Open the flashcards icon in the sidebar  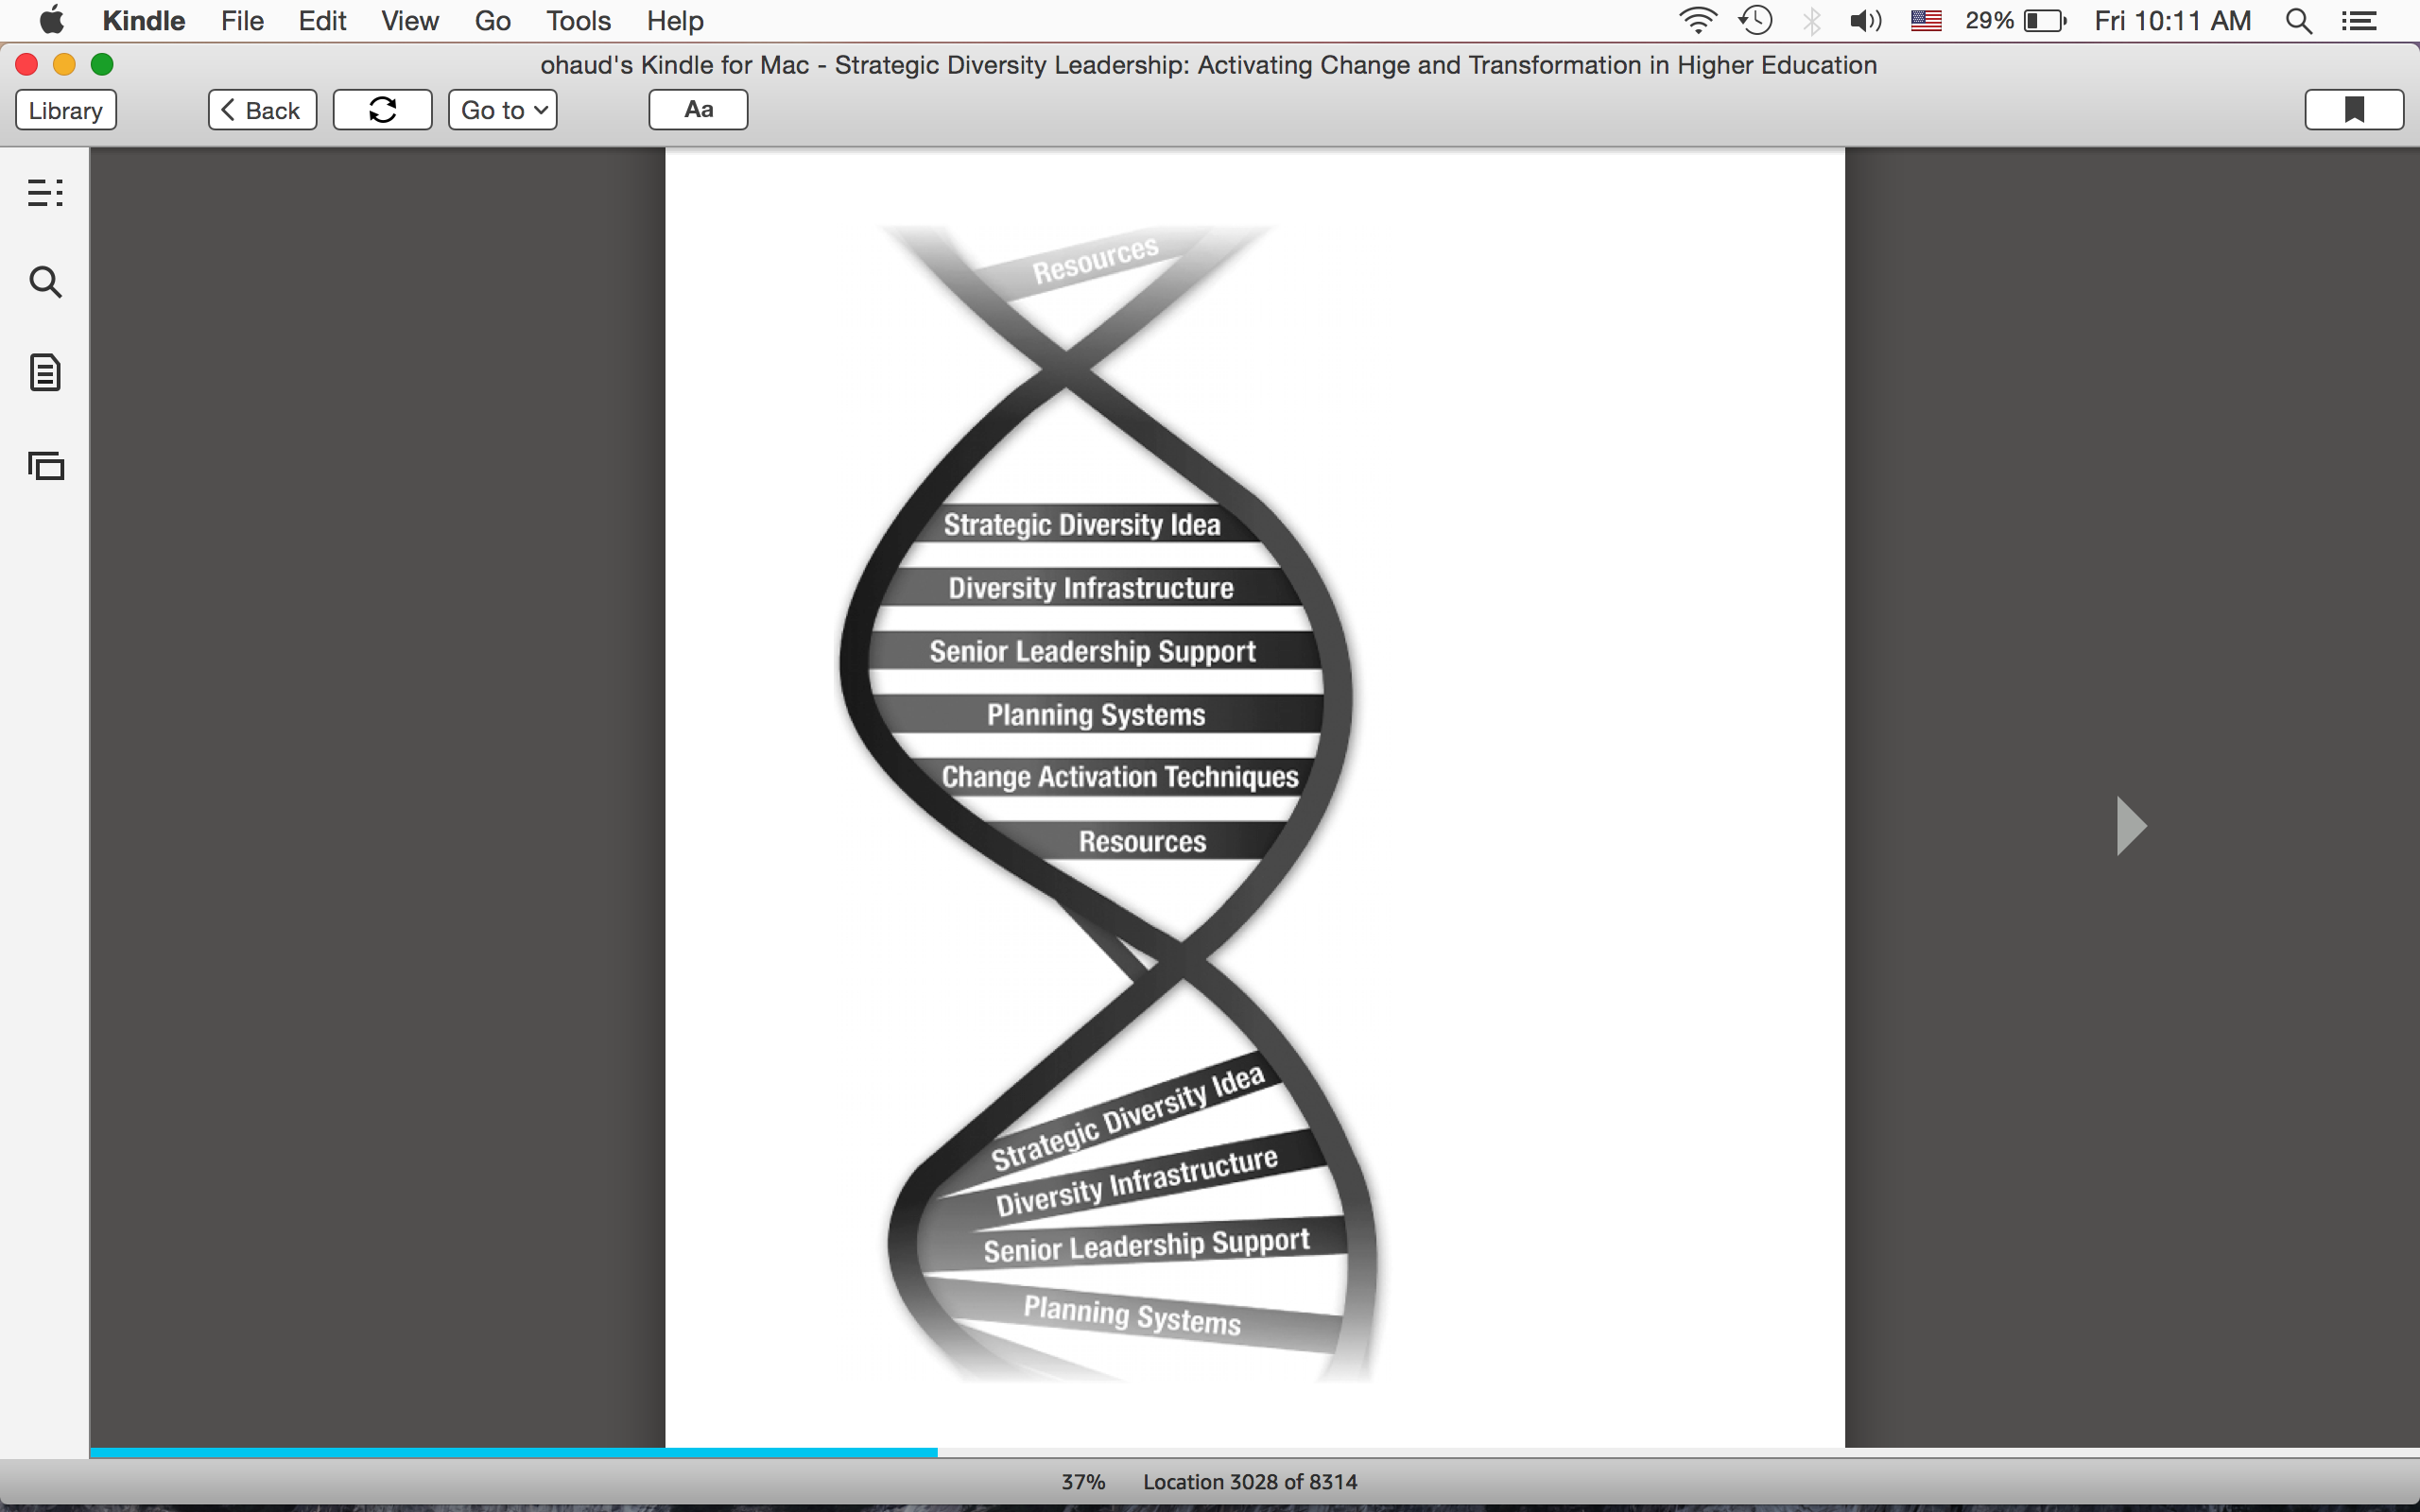pos(45,465)
